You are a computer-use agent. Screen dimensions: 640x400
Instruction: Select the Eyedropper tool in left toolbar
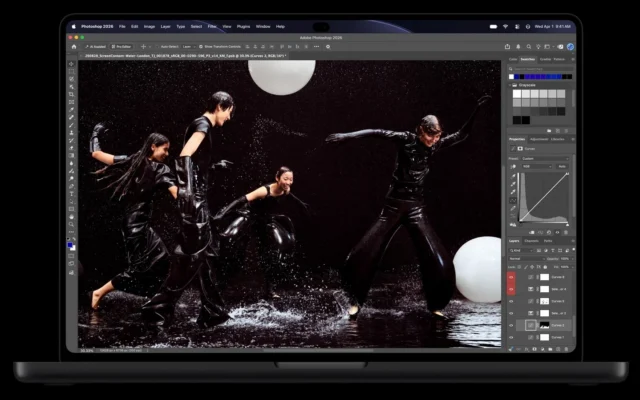pyautogui.click(x=71, y=109)
